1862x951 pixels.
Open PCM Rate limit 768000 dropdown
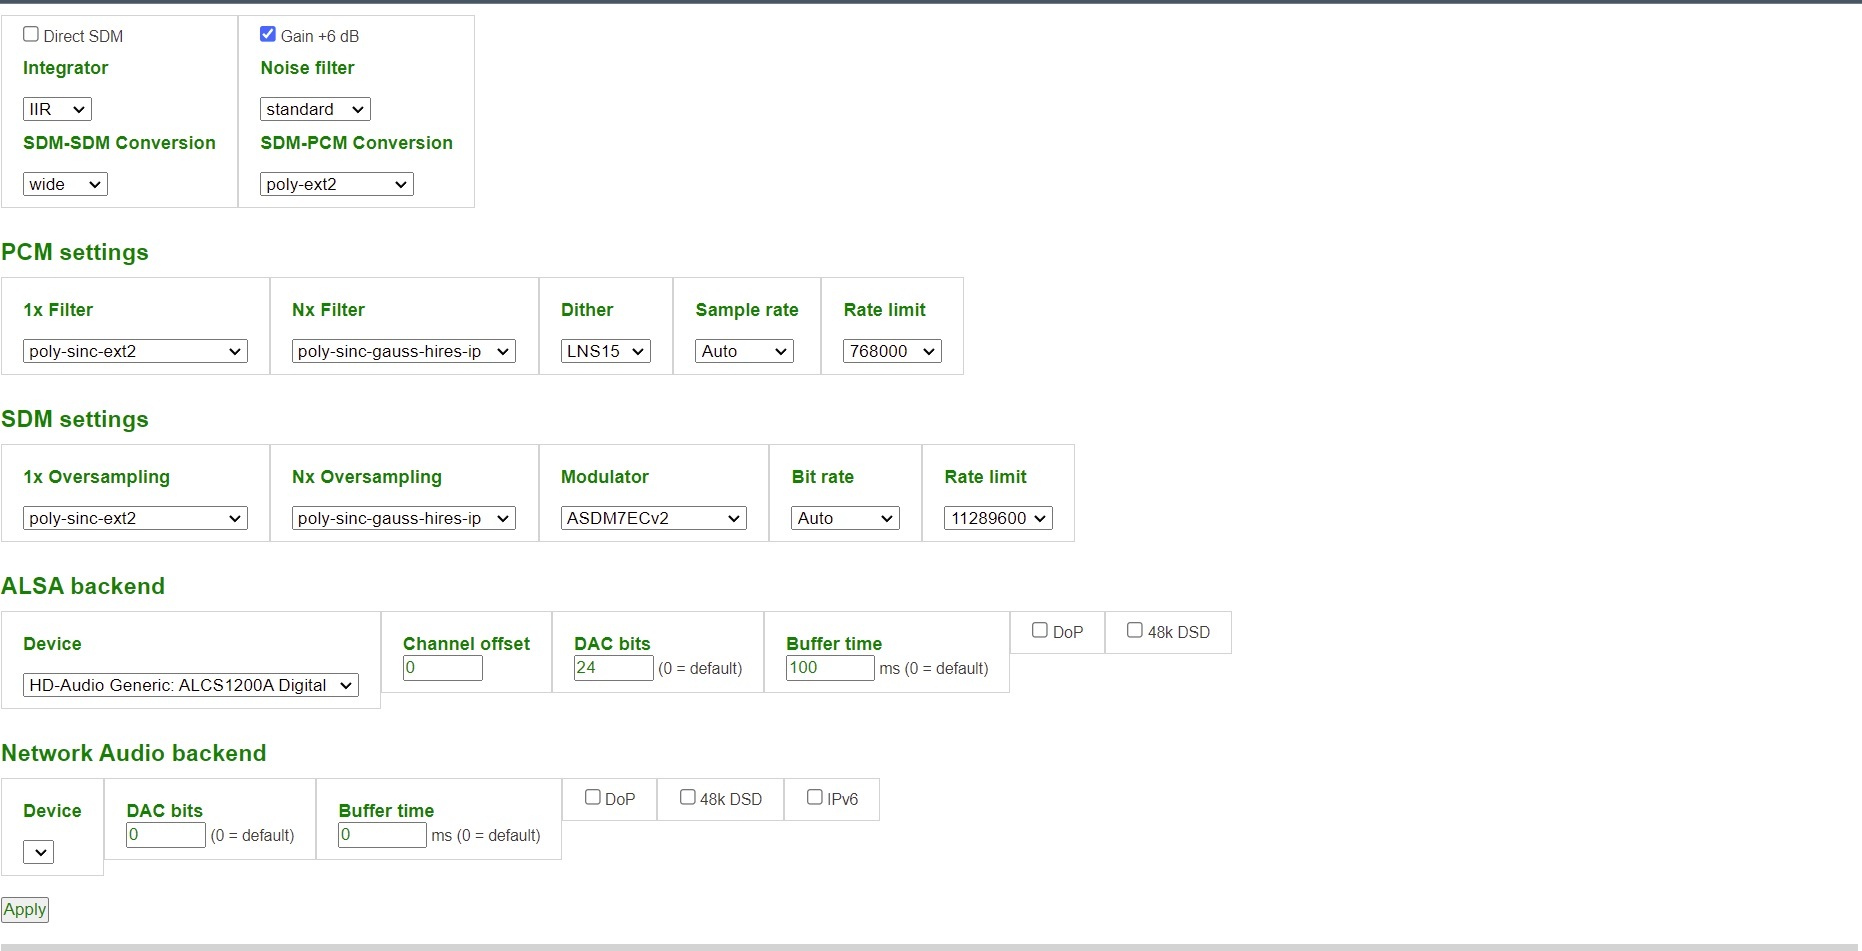tap(892, 351)
